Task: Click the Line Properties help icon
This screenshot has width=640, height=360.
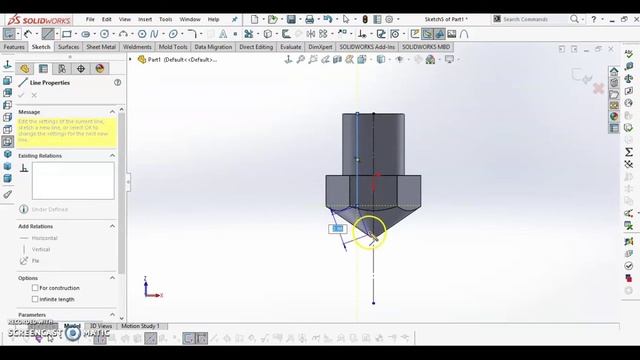Action: click(118, 82)
